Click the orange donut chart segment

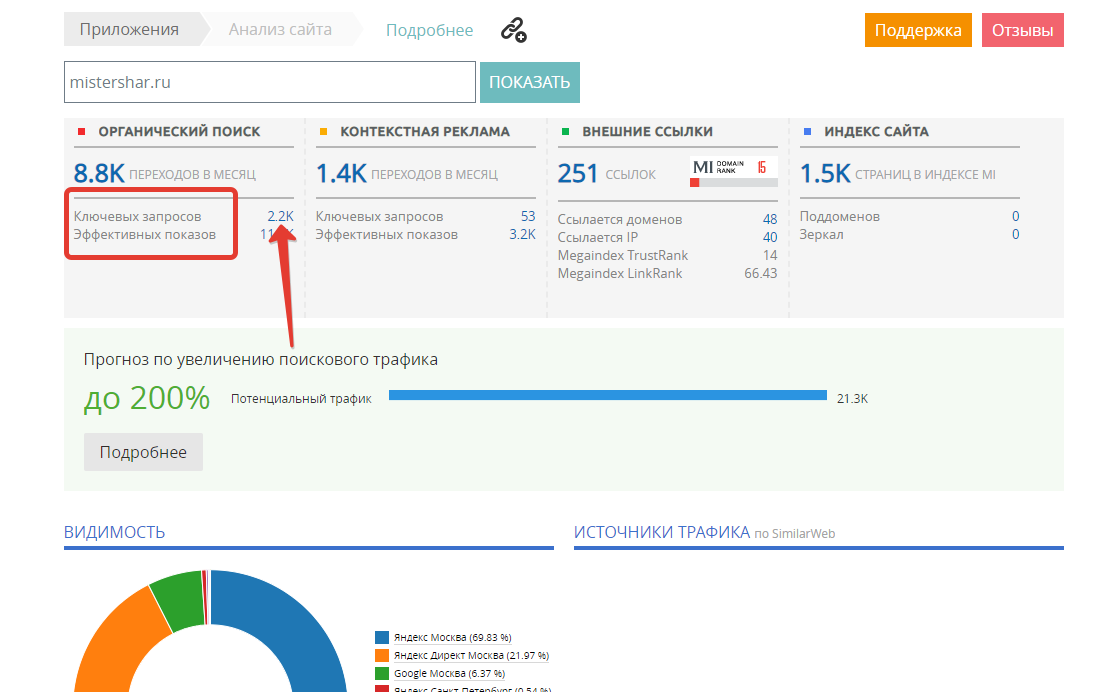[121, 648]
